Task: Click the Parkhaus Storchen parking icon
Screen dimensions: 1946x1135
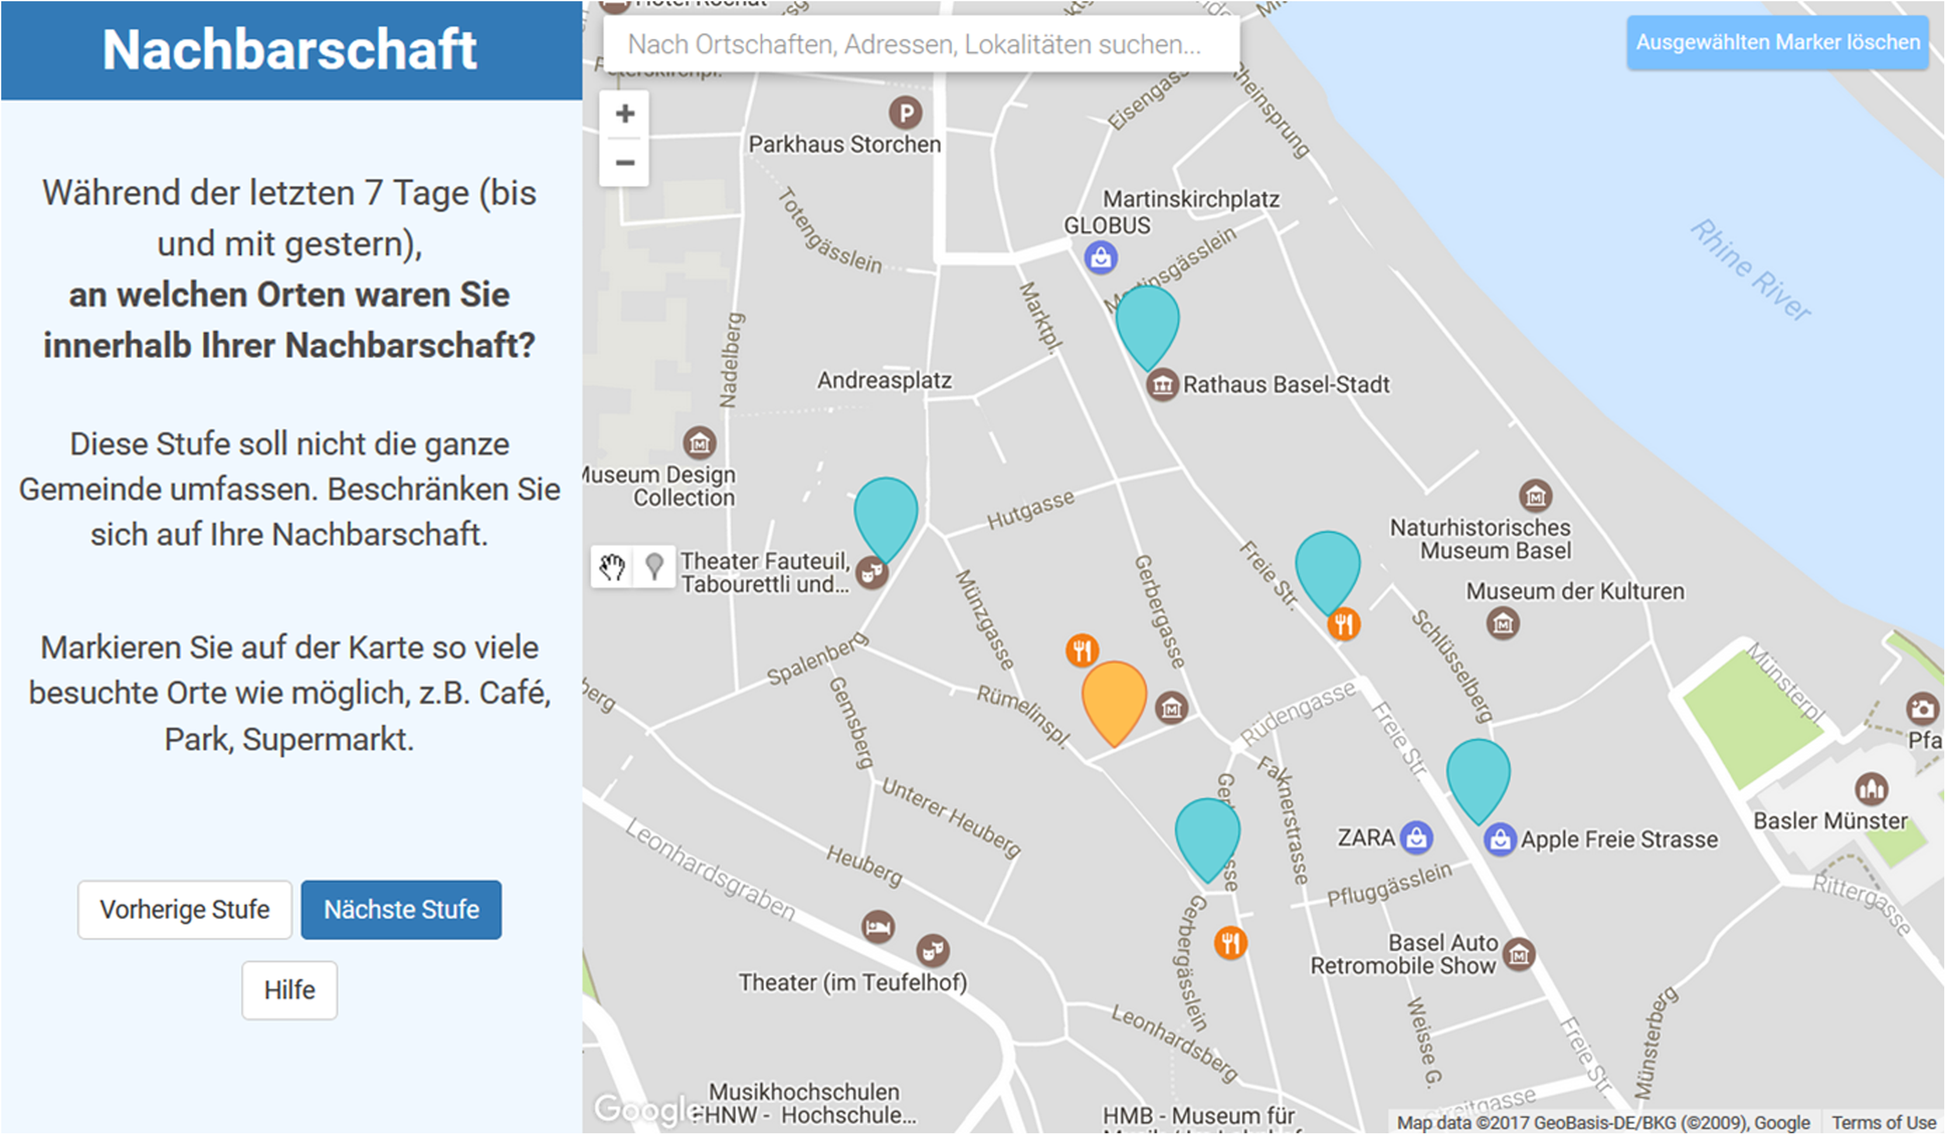Action: [905, 113]
